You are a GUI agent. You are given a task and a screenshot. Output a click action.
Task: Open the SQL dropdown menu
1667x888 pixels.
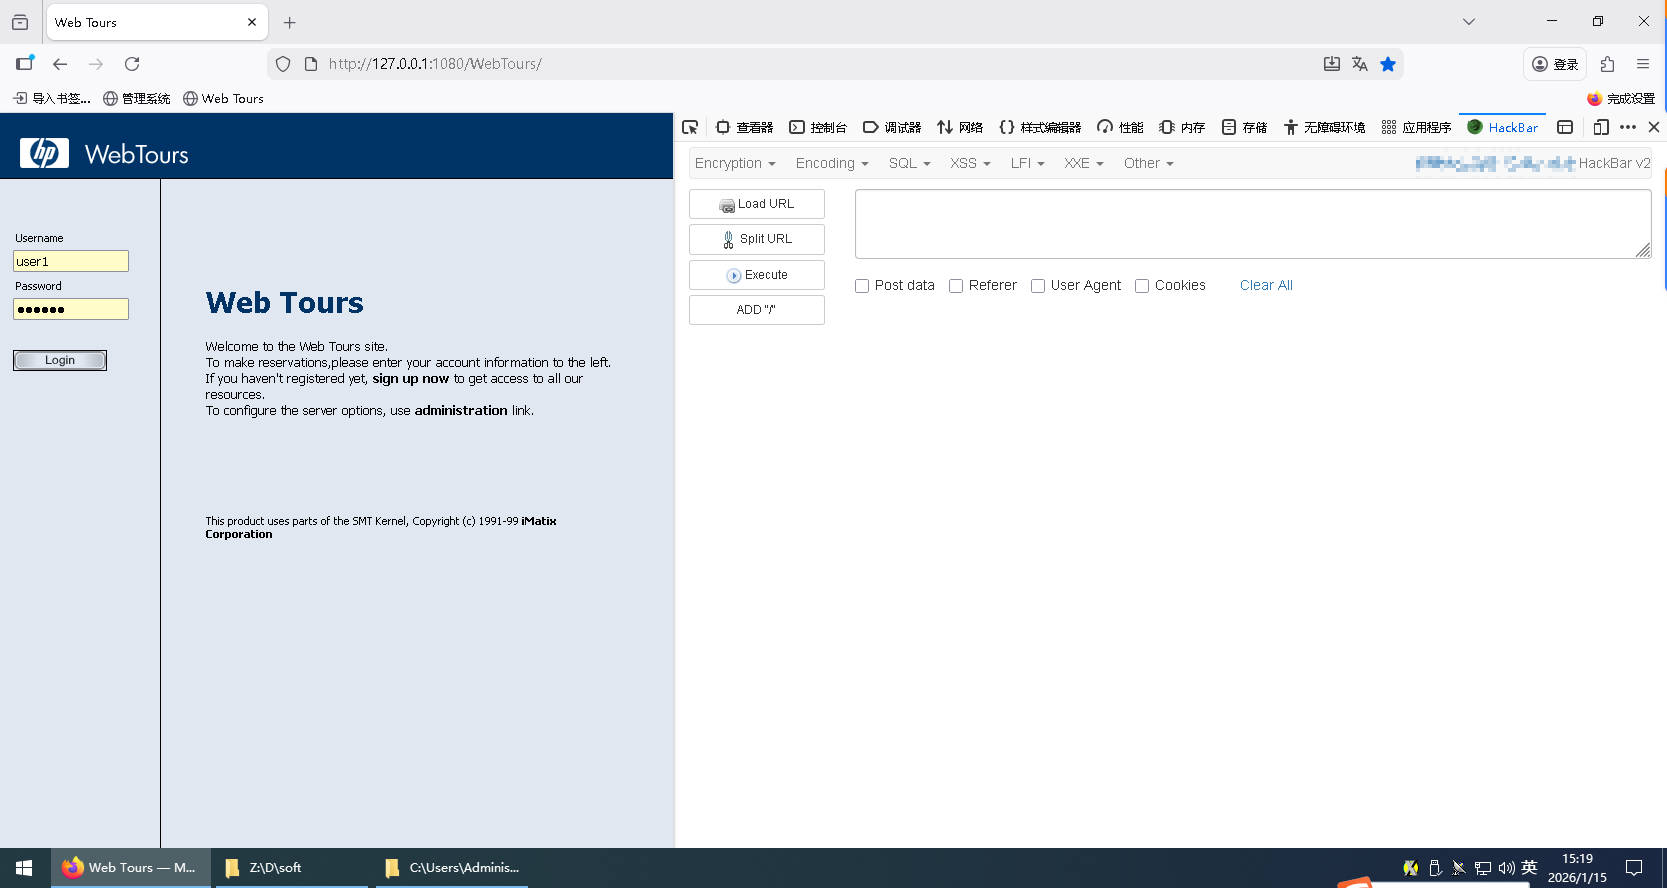point(909,163)
